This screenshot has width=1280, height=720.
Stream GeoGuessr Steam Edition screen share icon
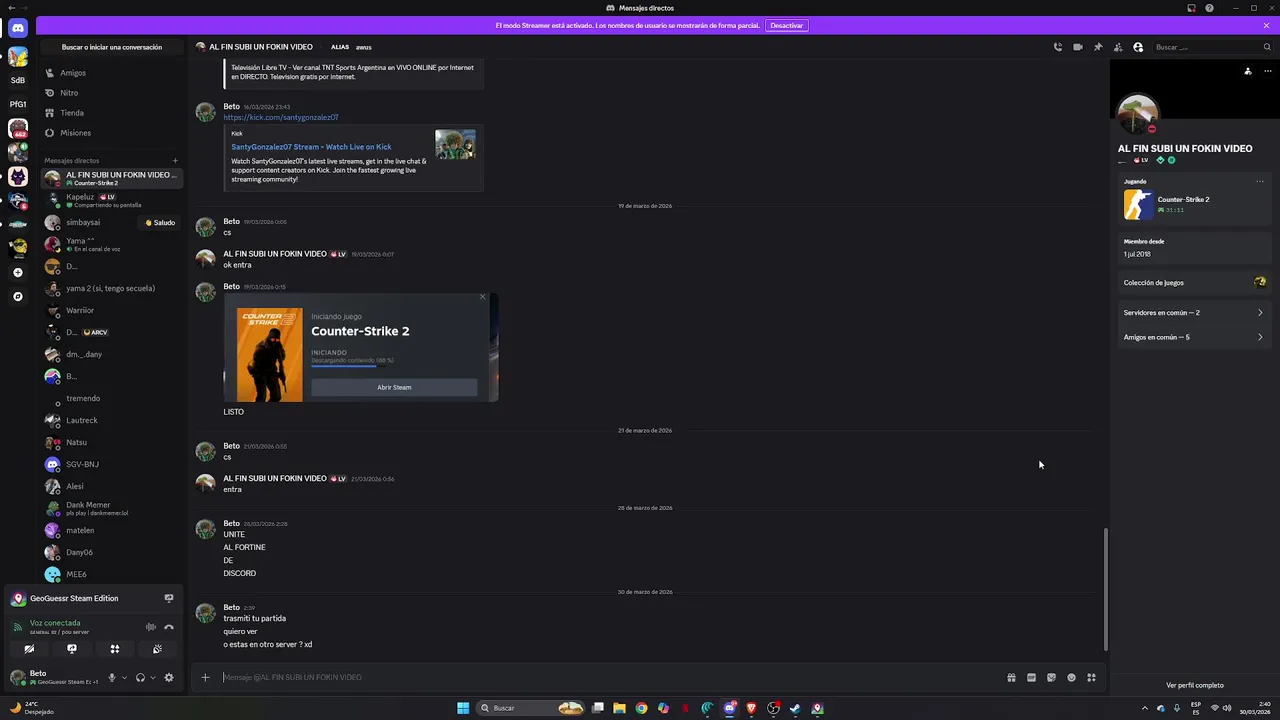click(168, 598)
